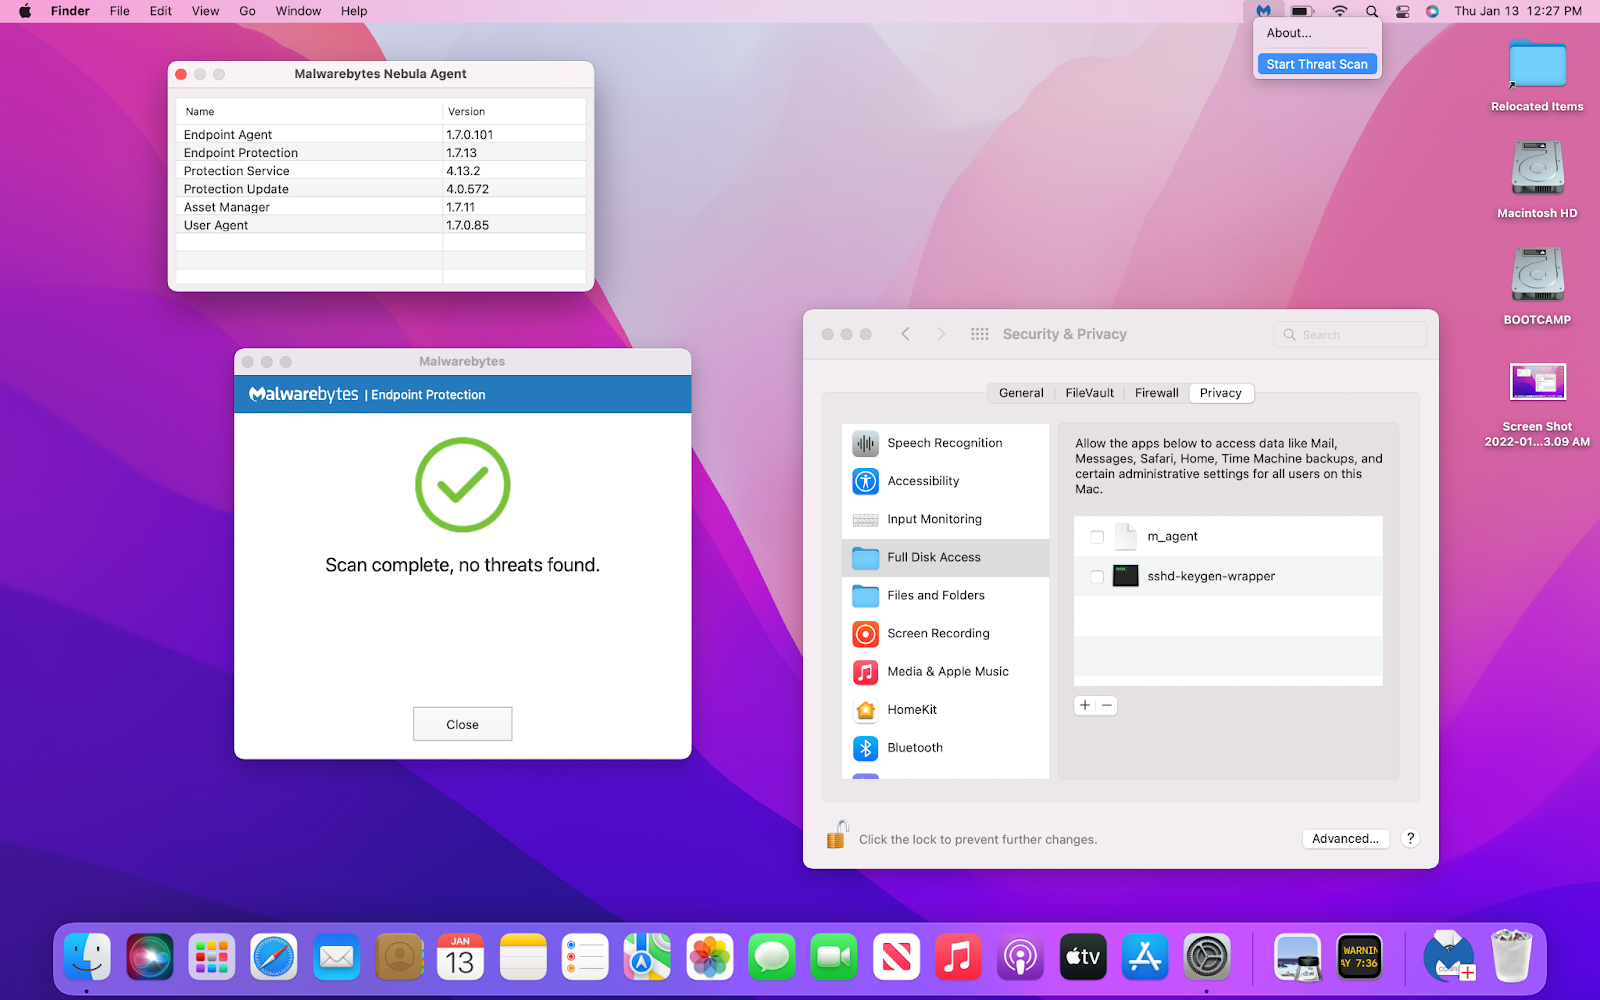Enable the m_agent Full Disk Access checkbox

(1097, 537)
